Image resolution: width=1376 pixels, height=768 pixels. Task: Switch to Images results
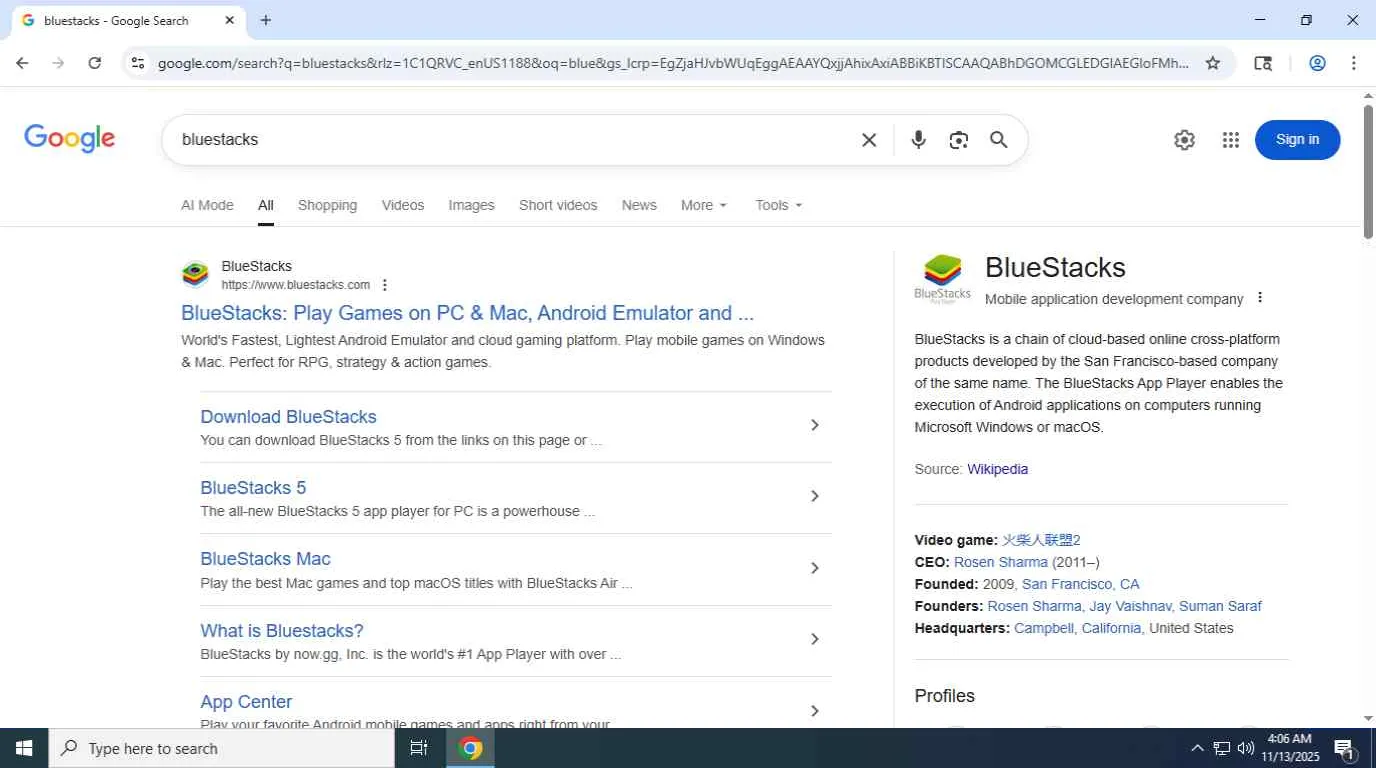(471, 205)
